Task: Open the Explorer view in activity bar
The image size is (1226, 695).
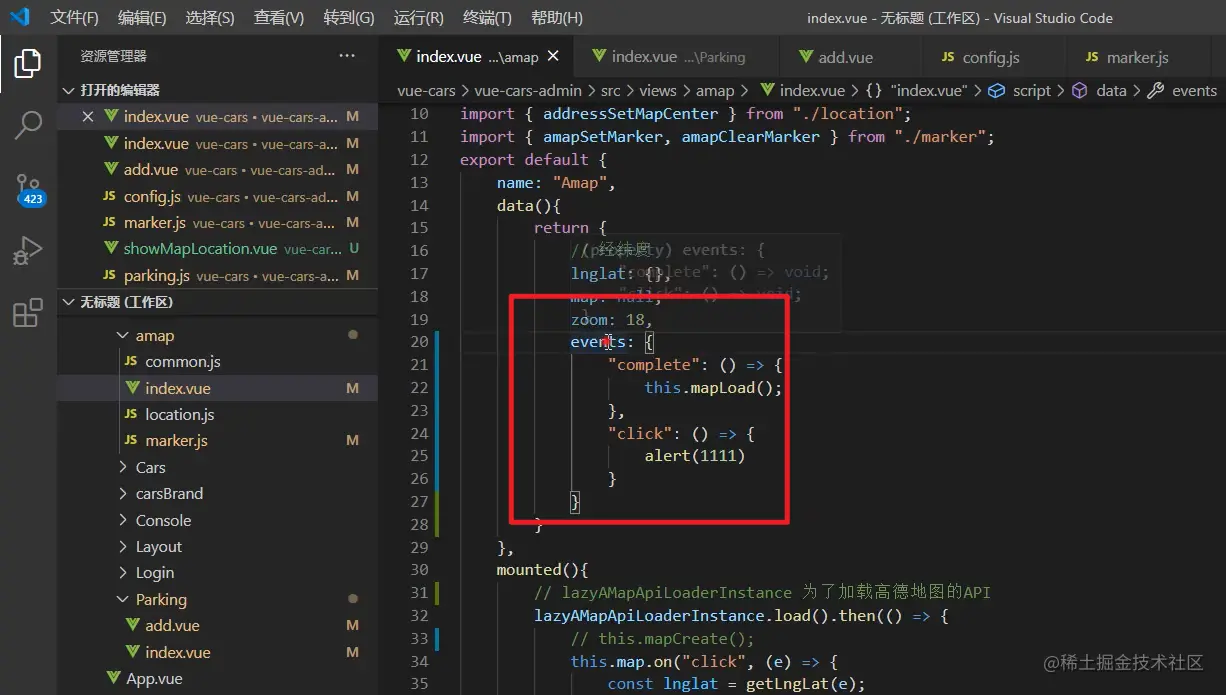Action: 28,64
